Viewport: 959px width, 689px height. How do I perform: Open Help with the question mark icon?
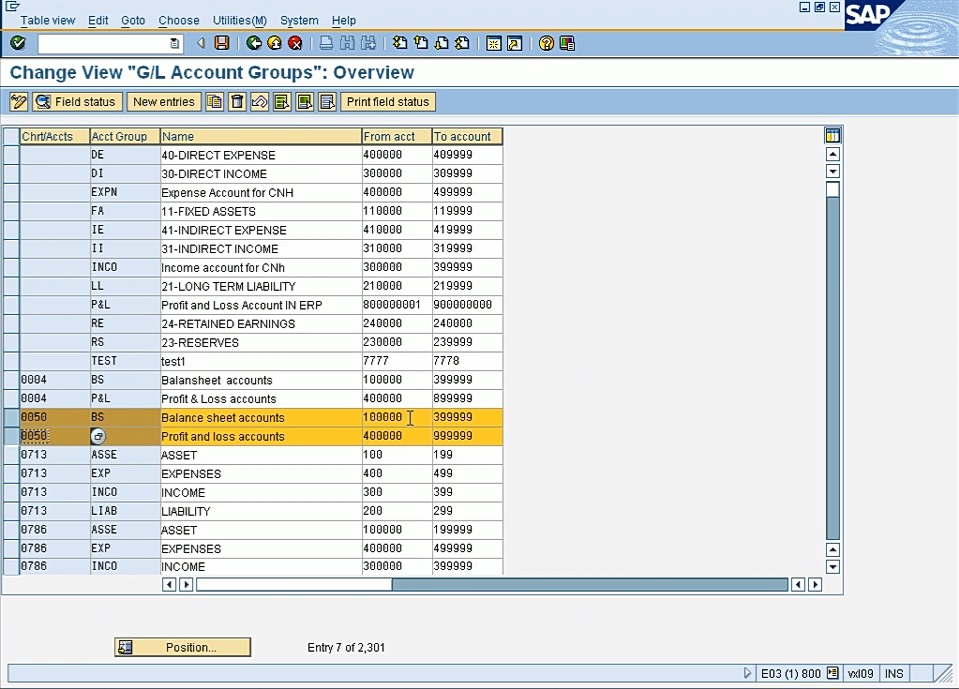546,43
